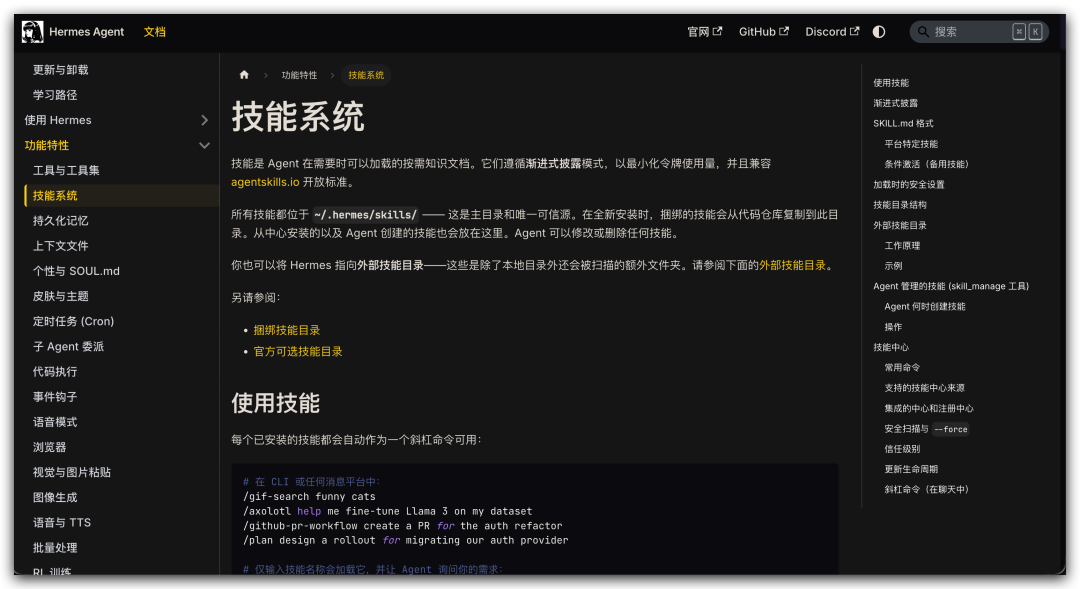Open the 官方可选技能目录 link
This screenshot has height=589, width=1080.
pos(297,351)
